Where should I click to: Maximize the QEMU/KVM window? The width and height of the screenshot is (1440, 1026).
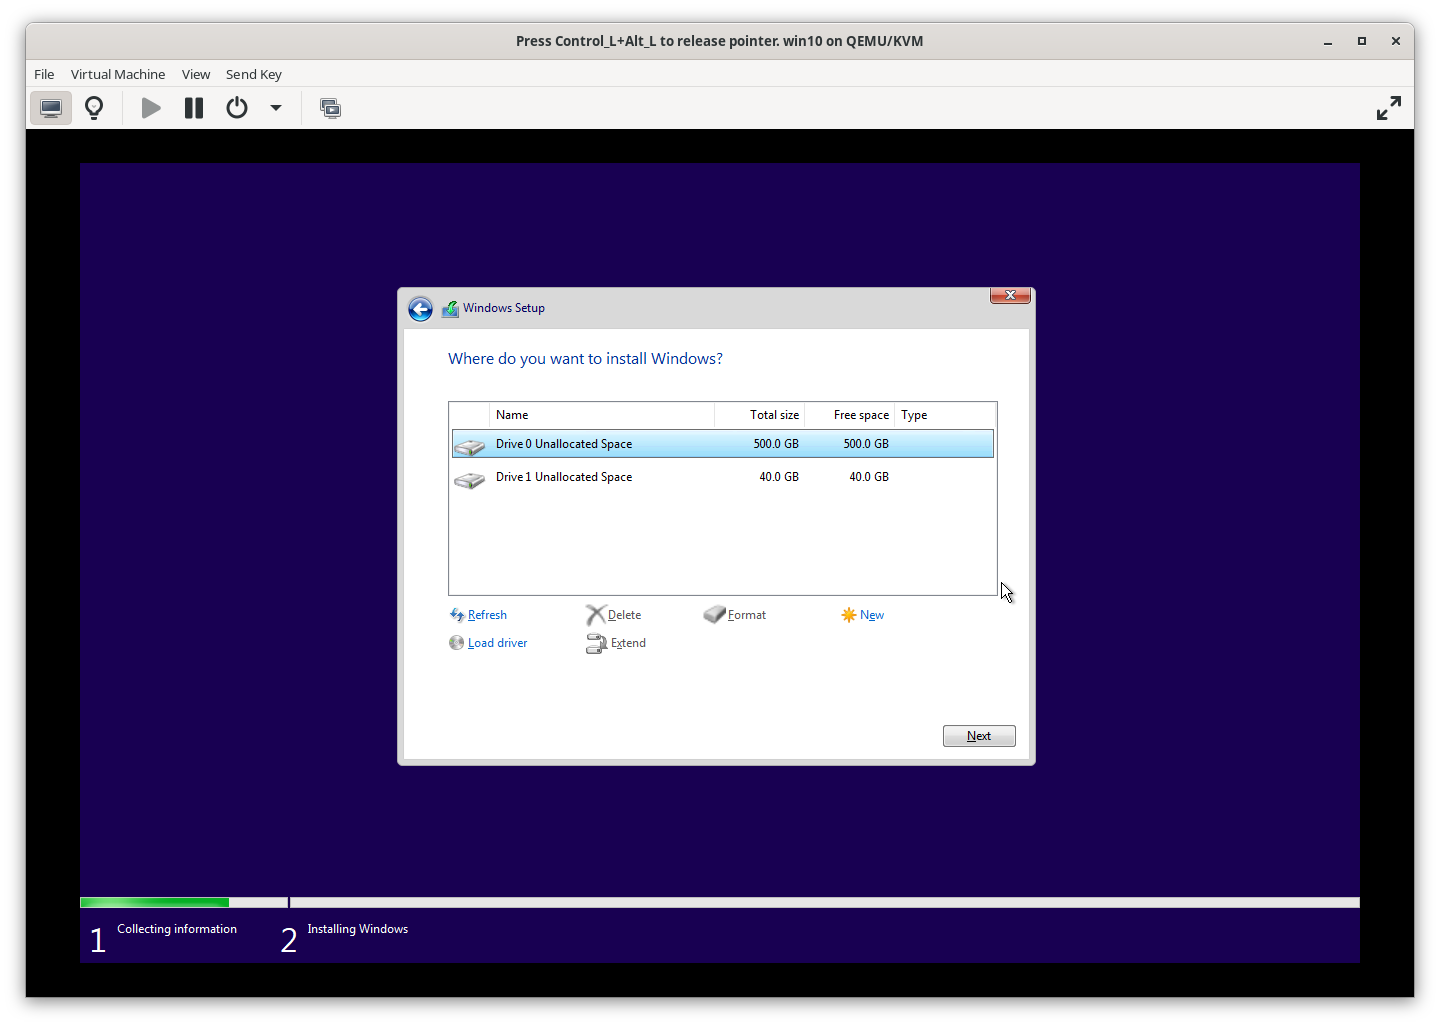pos(1361,41)
